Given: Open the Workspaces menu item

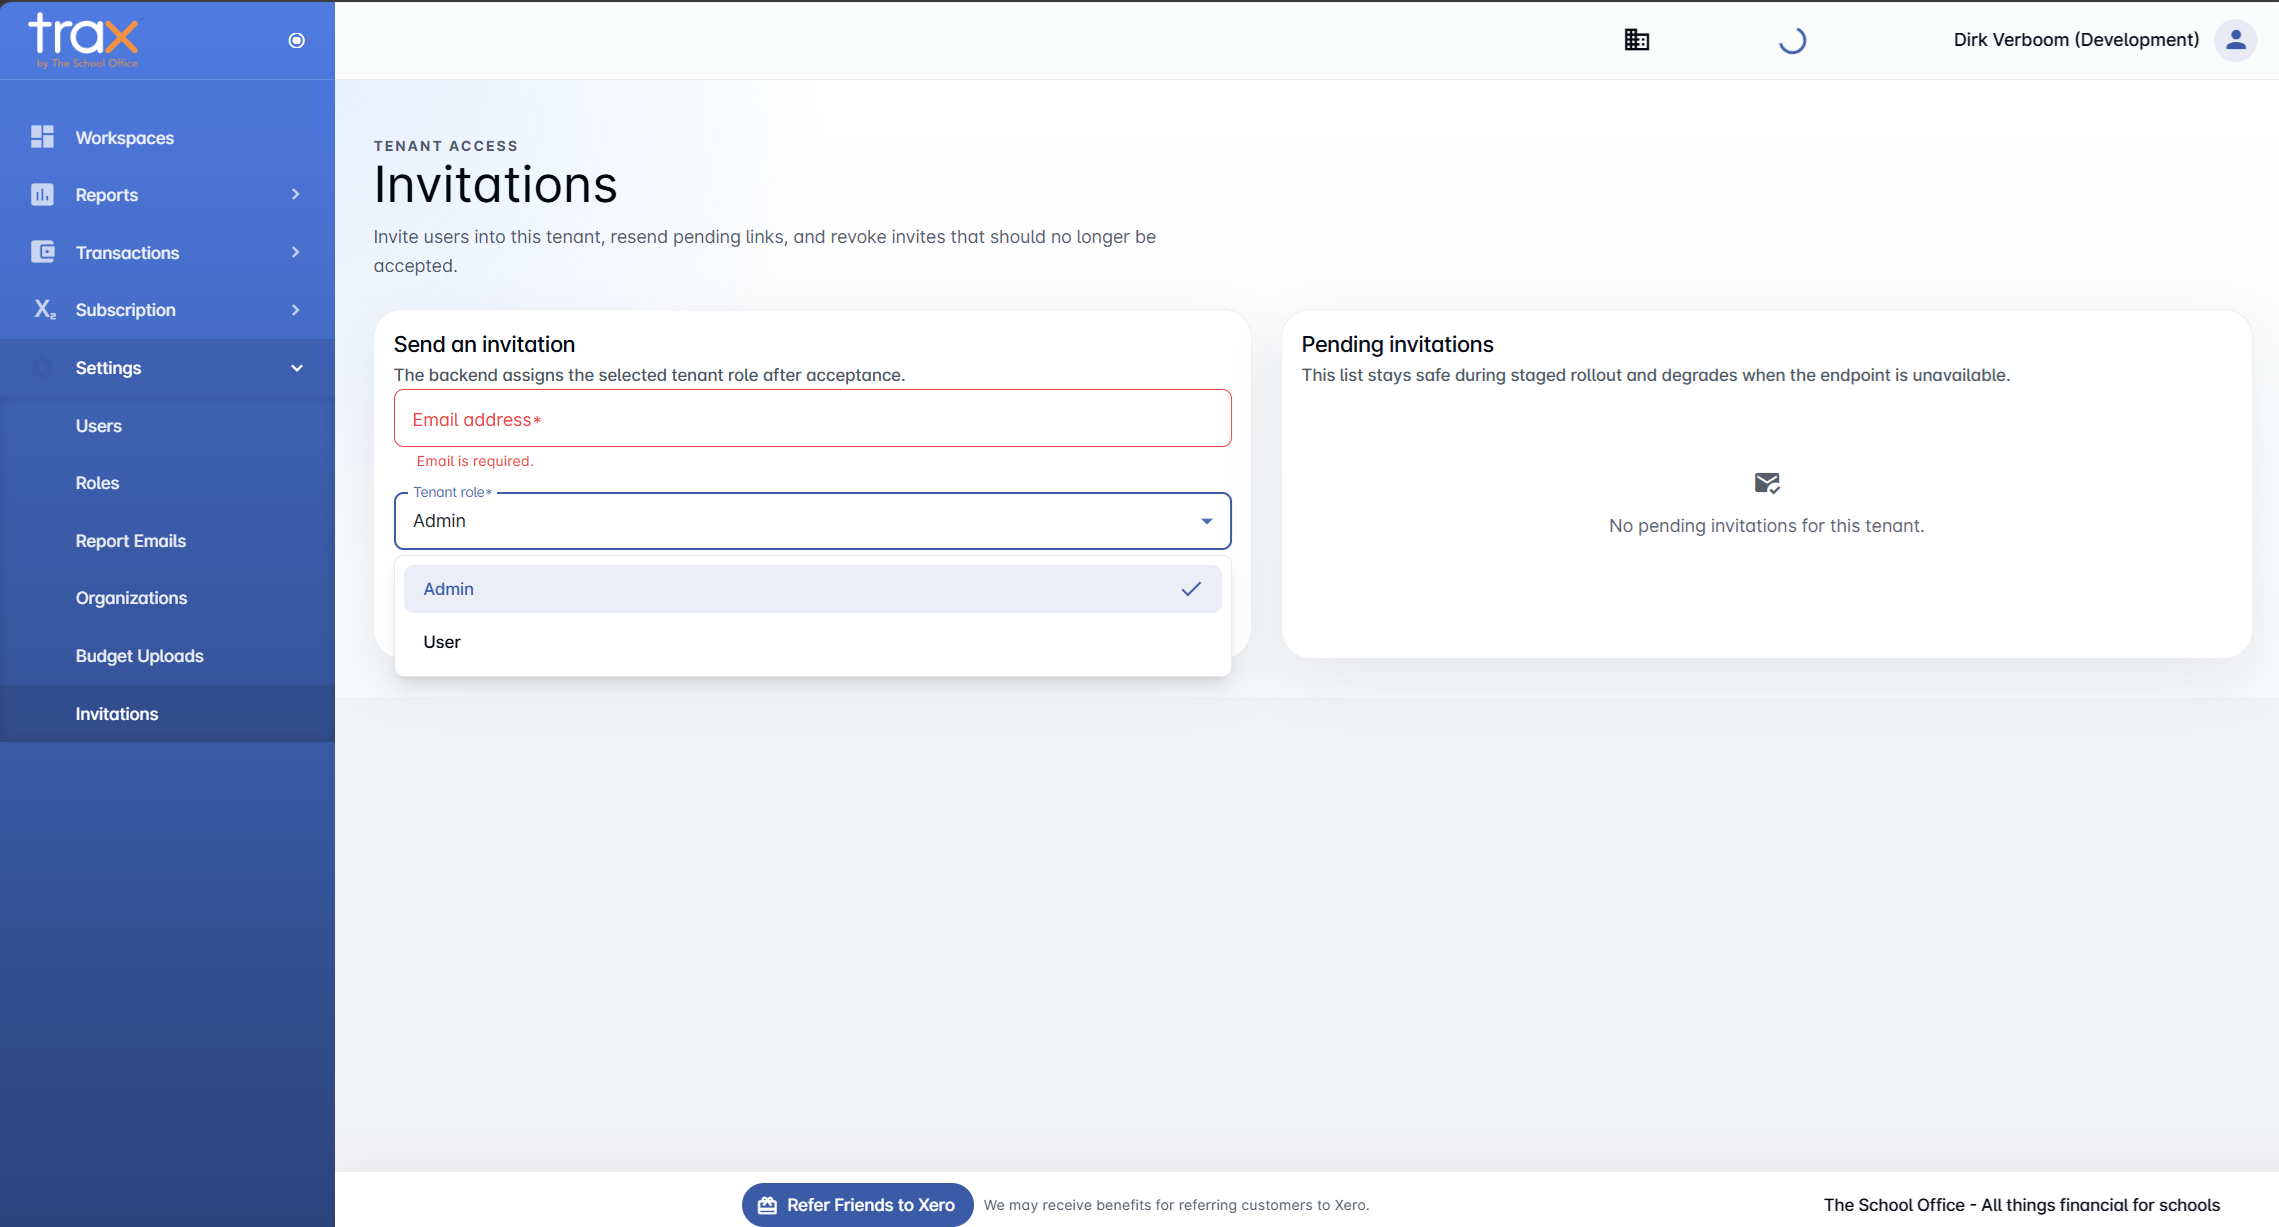Looking at the screenshot, I should [167, 137].
